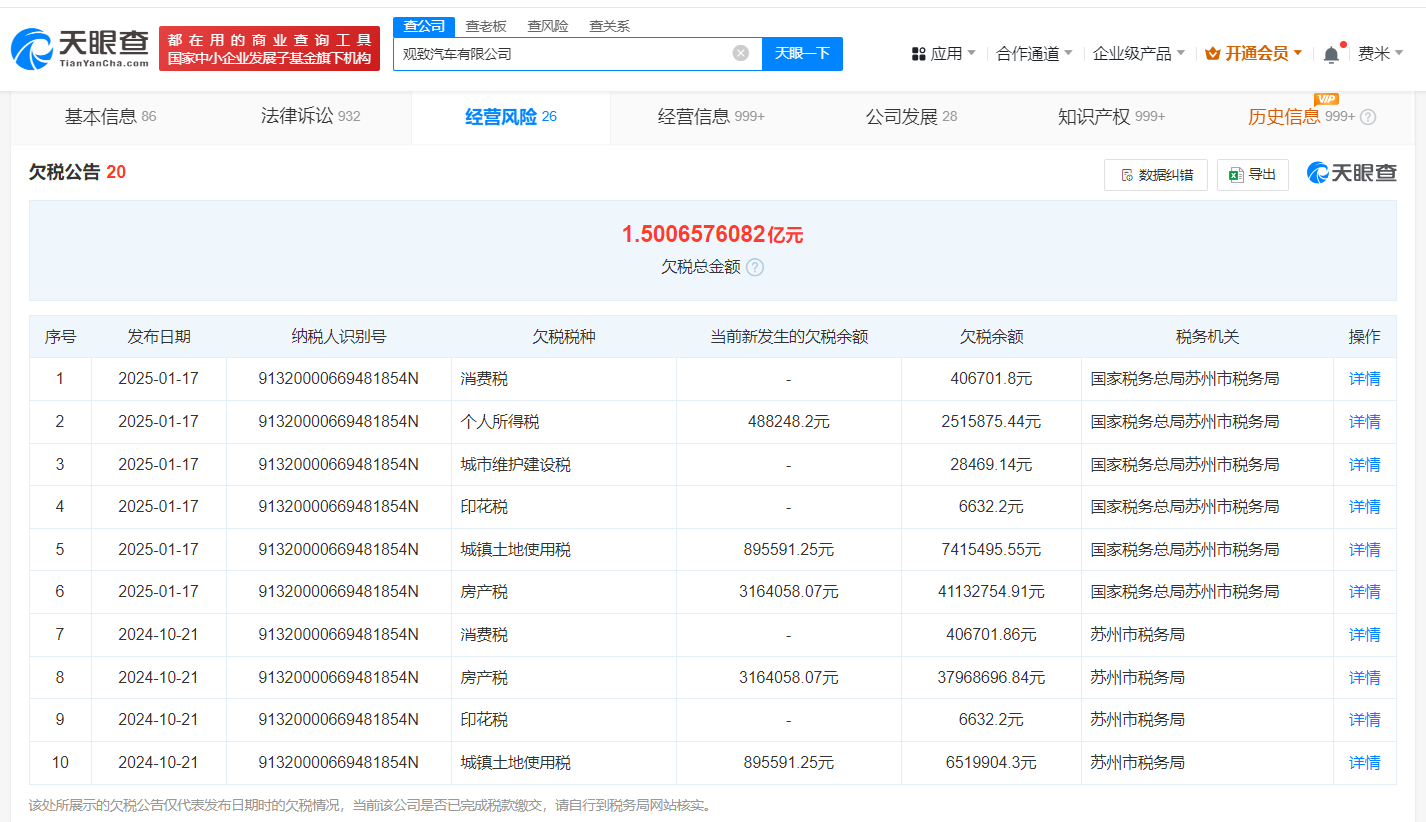Clear search box using the X icon
1426x822 pixels.
pos(740,53)
